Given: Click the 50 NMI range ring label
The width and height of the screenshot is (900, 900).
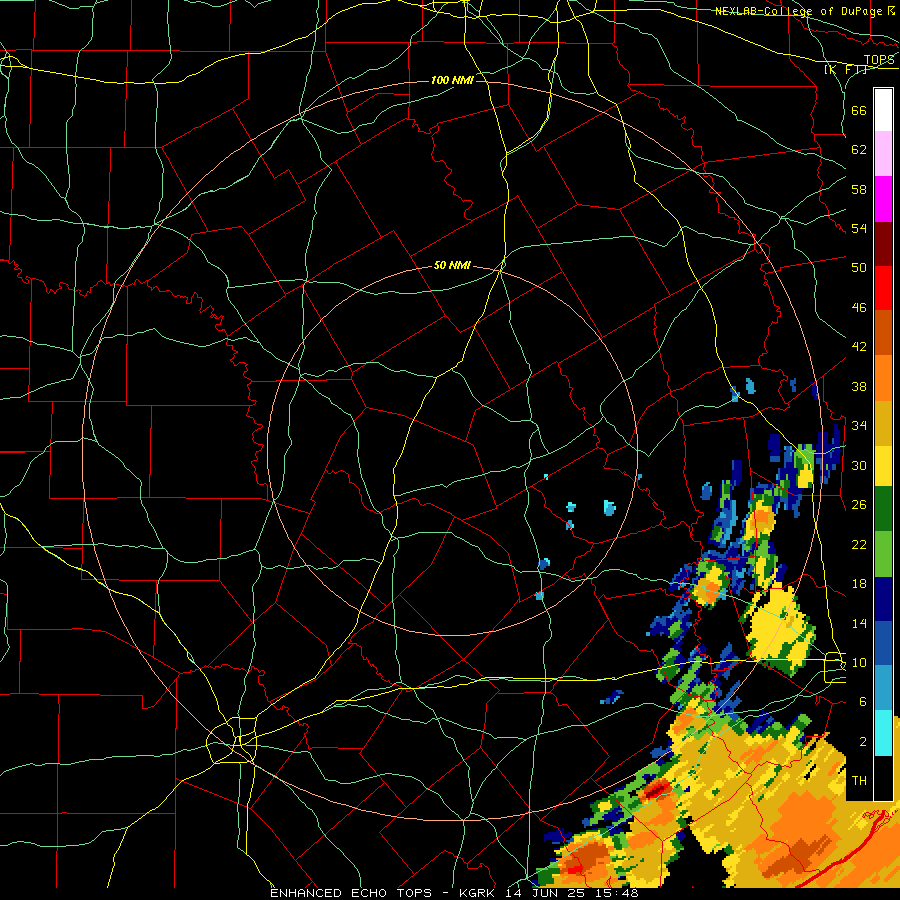Looking at the screenshot, I should click(x=452, y=265).
